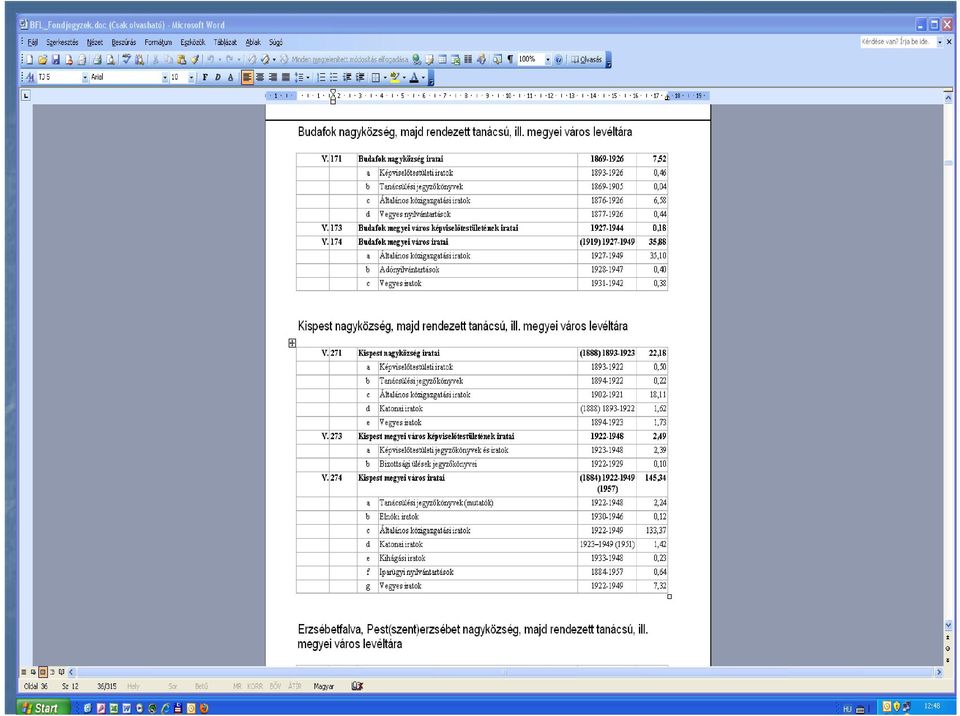Switch to Print Layout view button
Screen dimensions: 960x716
click(43, 672)
